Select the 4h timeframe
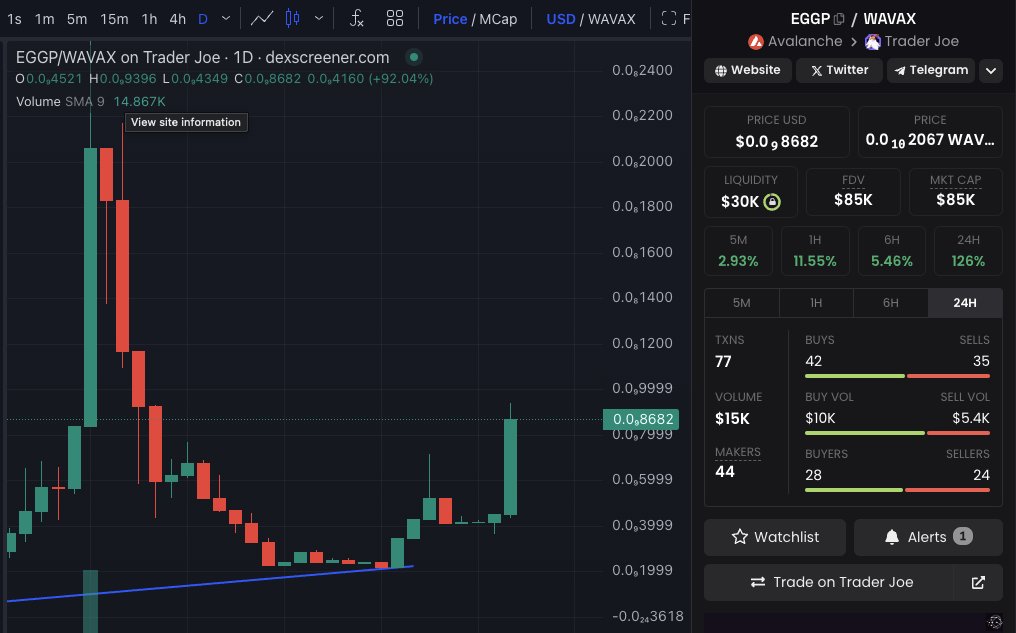The height and width of the screenshot is (633, 1016). pyautogui.click(x=178, y=19)
